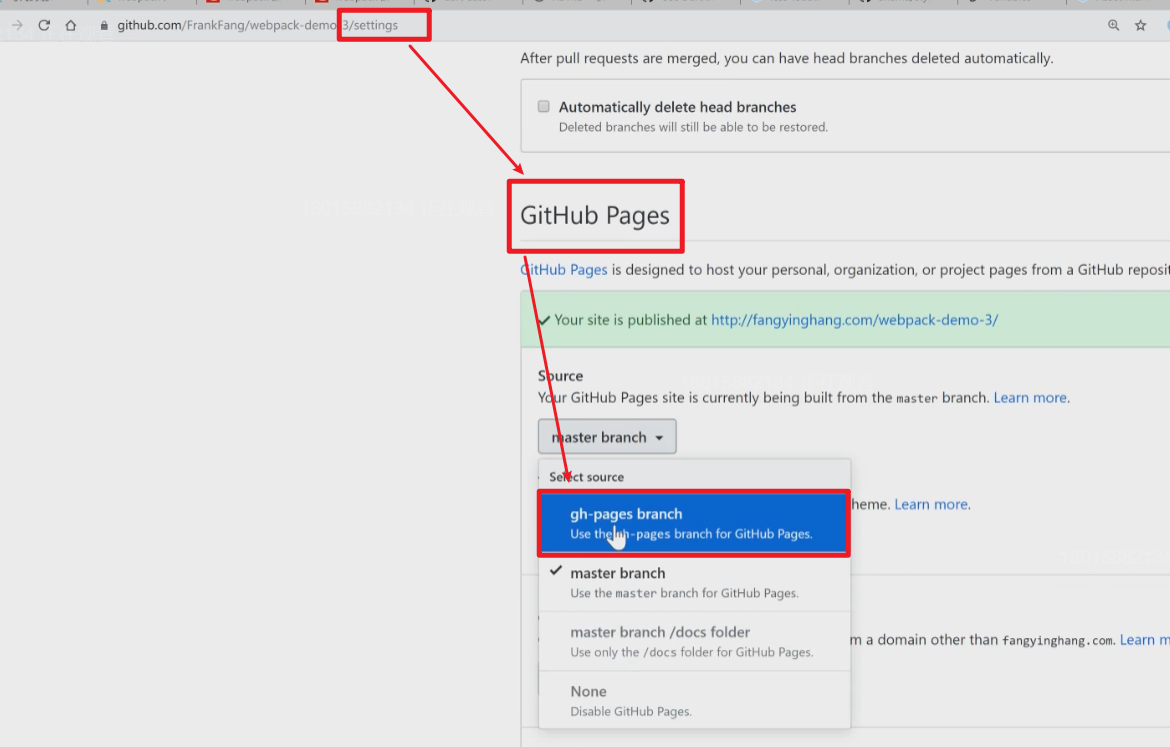Viewport: 1170px width, 747px height.
Task: Enable Automatically delete head branches checkbox
Action: pyautogui.click(x=544, y=106)
